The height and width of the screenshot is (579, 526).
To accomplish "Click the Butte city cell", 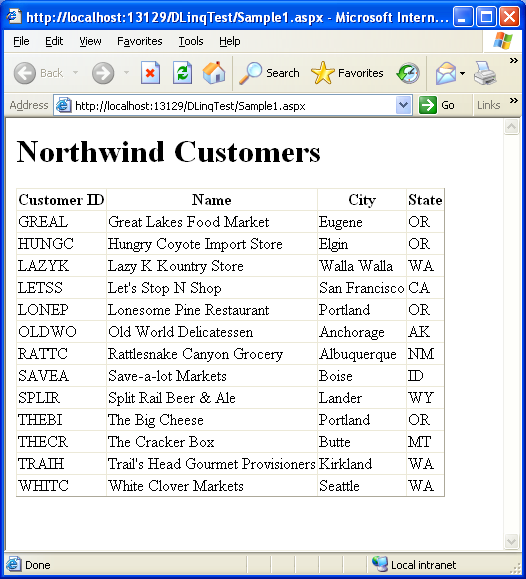I will [x=362, y=442].
